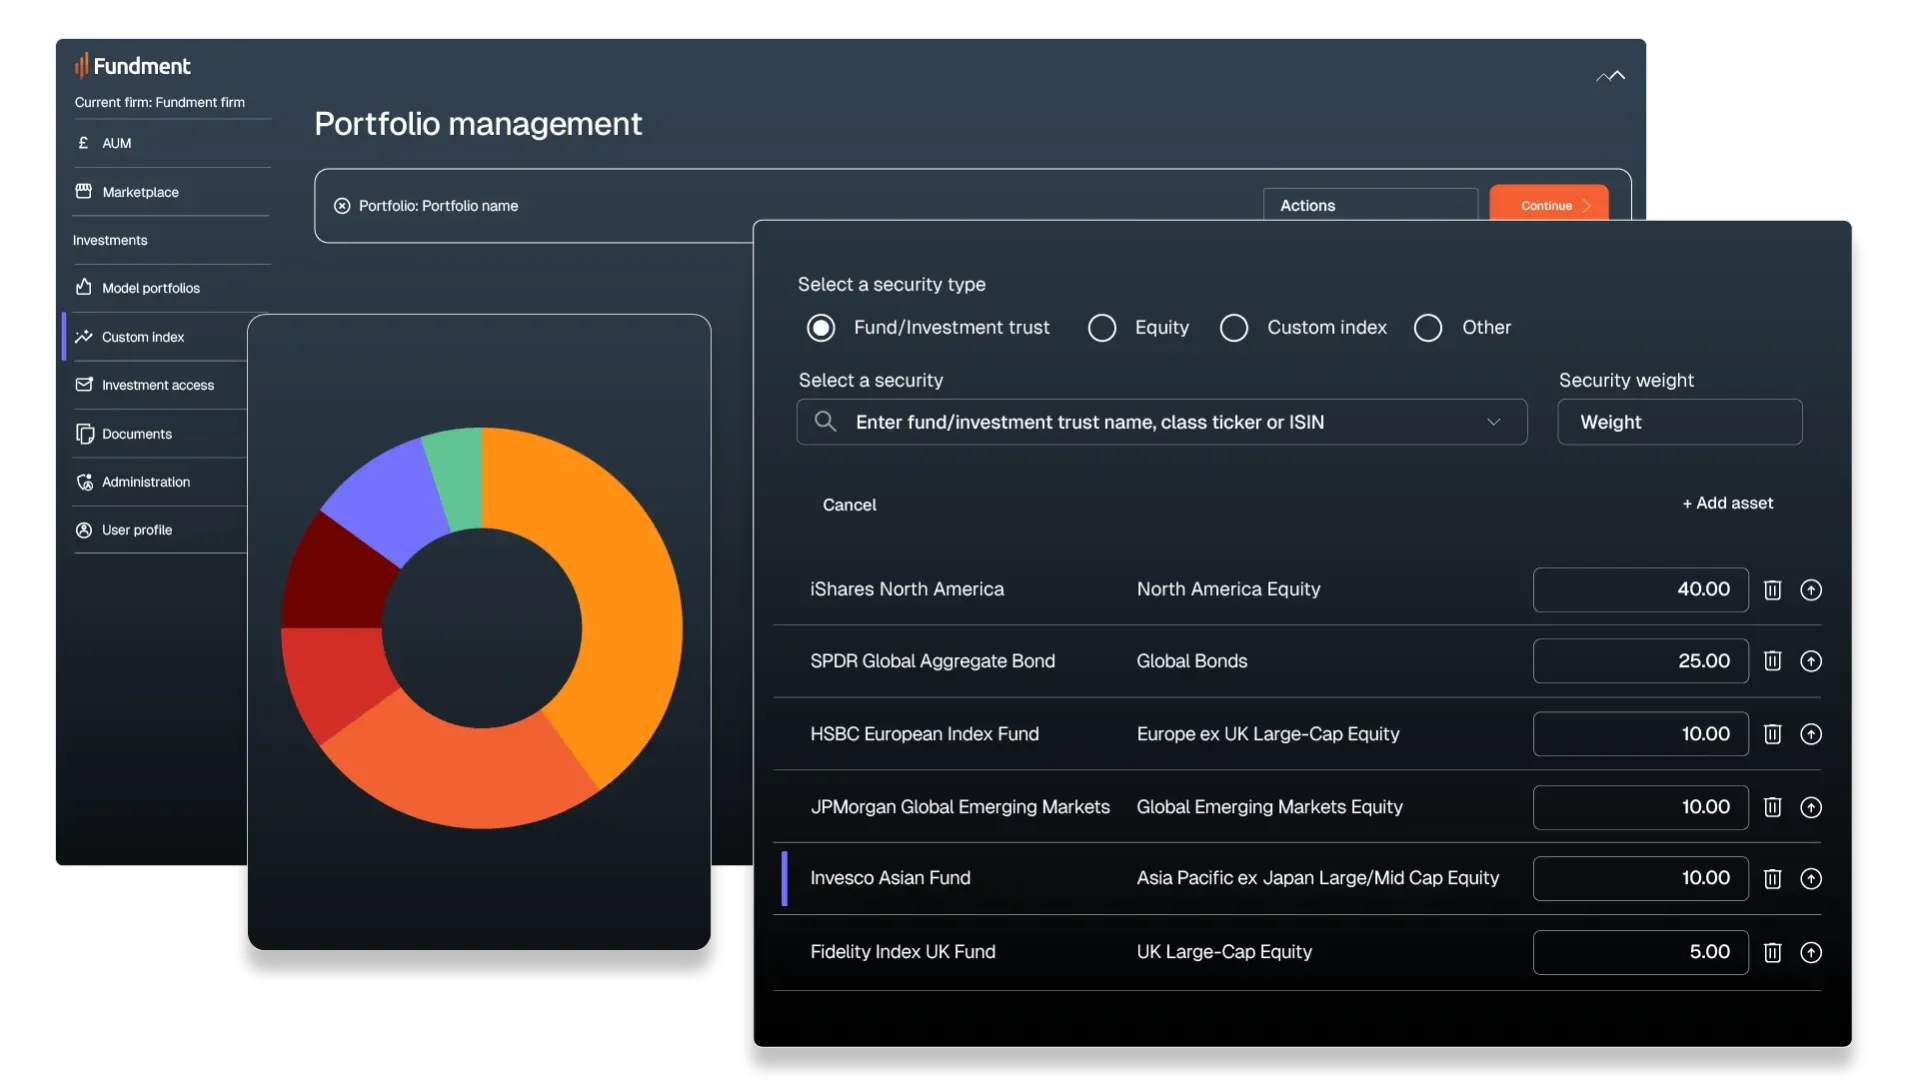Open Investment access menu item

point(157,385)
